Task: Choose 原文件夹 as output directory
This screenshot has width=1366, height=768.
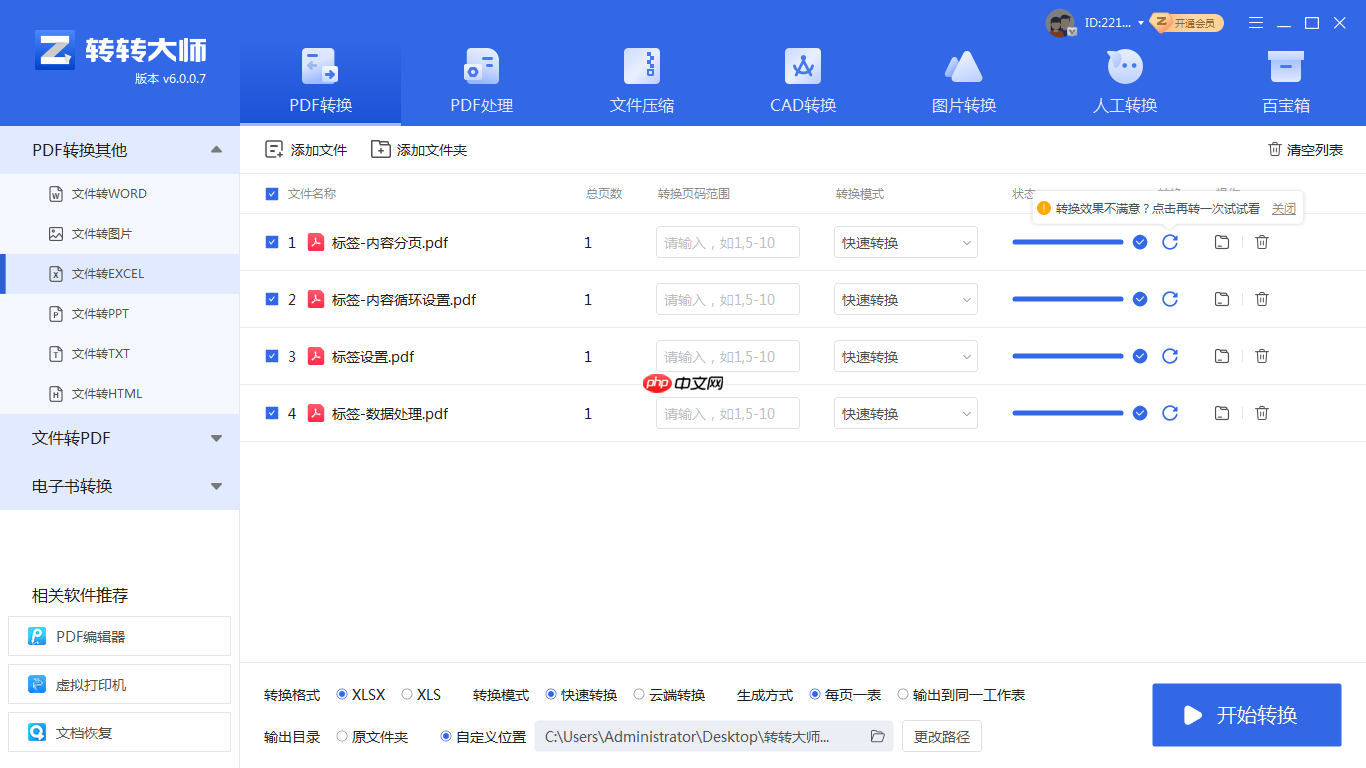Action: point(372,737)
